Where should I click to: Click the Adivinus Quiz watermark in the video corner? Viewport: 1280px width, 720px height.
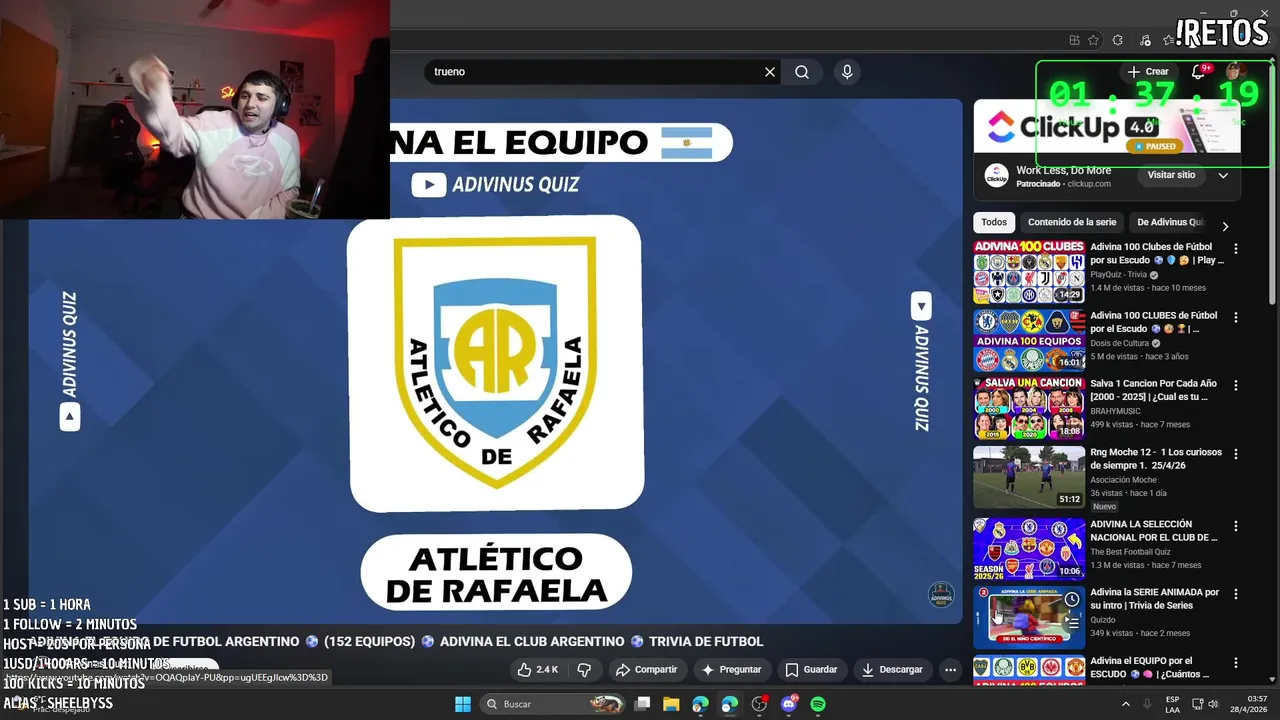(940, 594)
